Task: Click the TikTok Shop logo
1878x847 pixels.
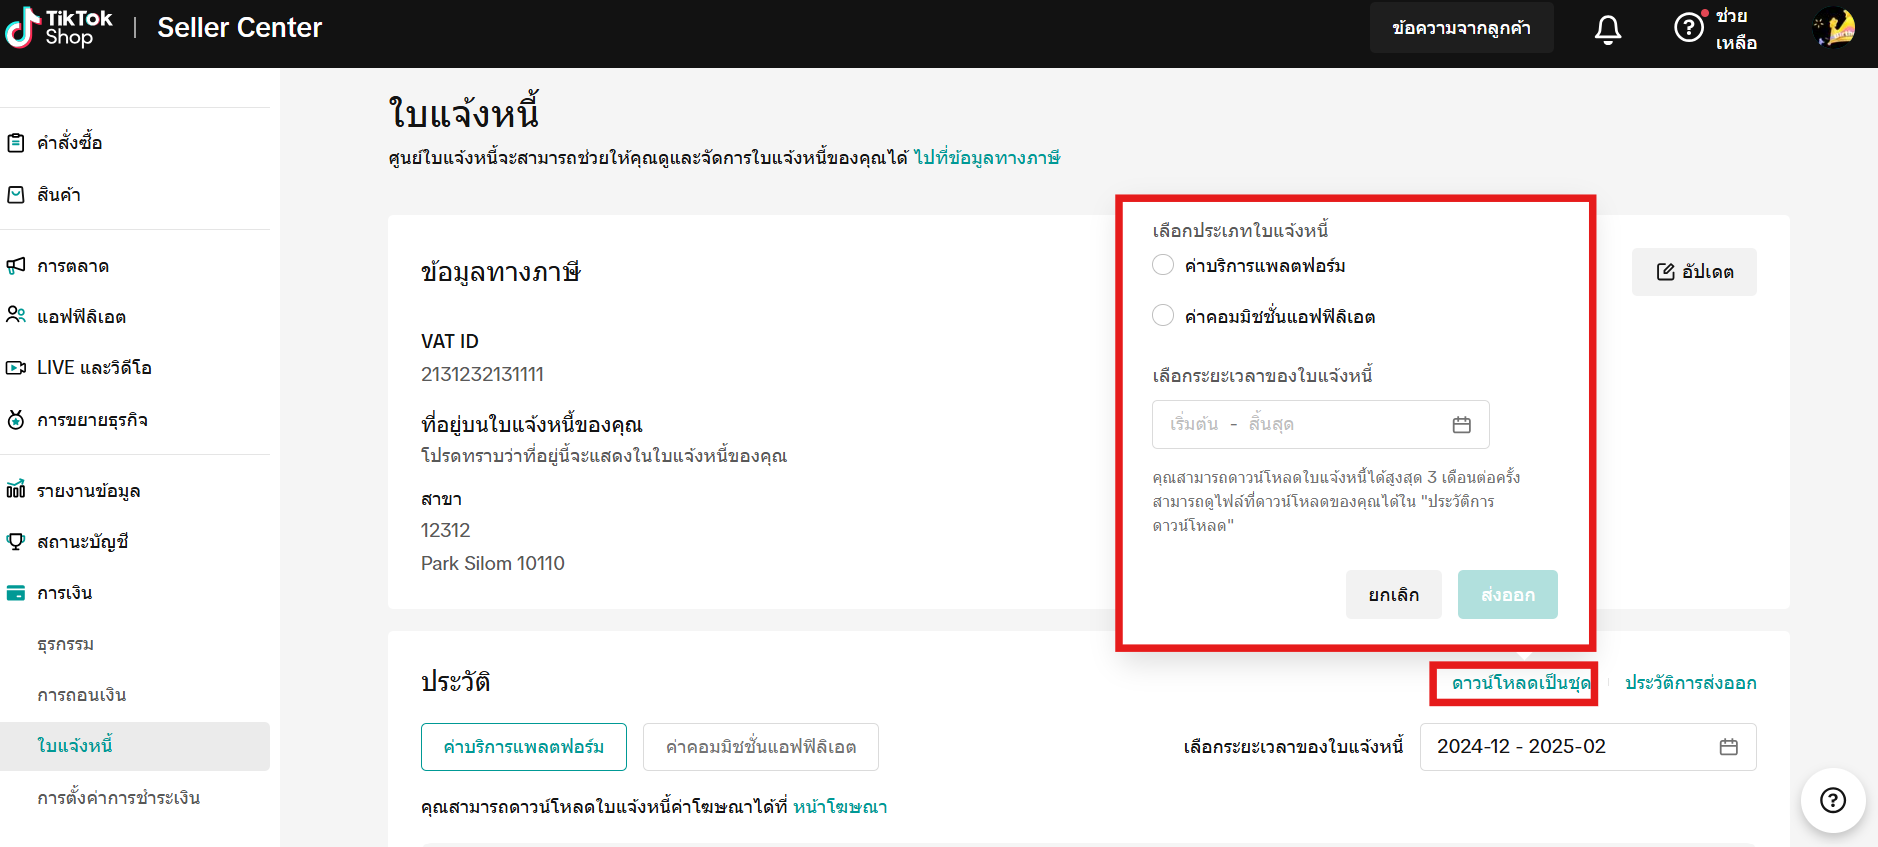Action: point(59,28)
